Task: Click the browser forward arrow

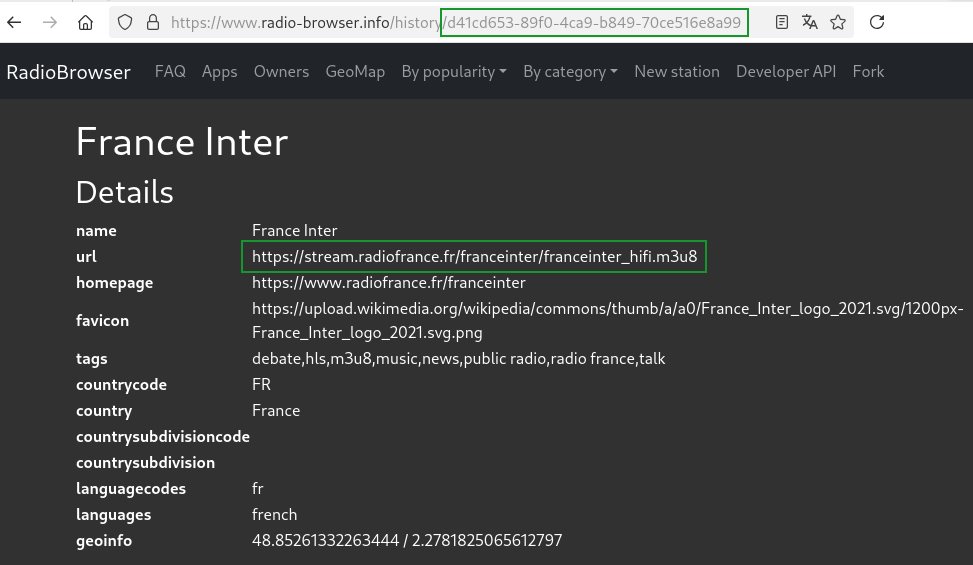Action: (50, 22)
